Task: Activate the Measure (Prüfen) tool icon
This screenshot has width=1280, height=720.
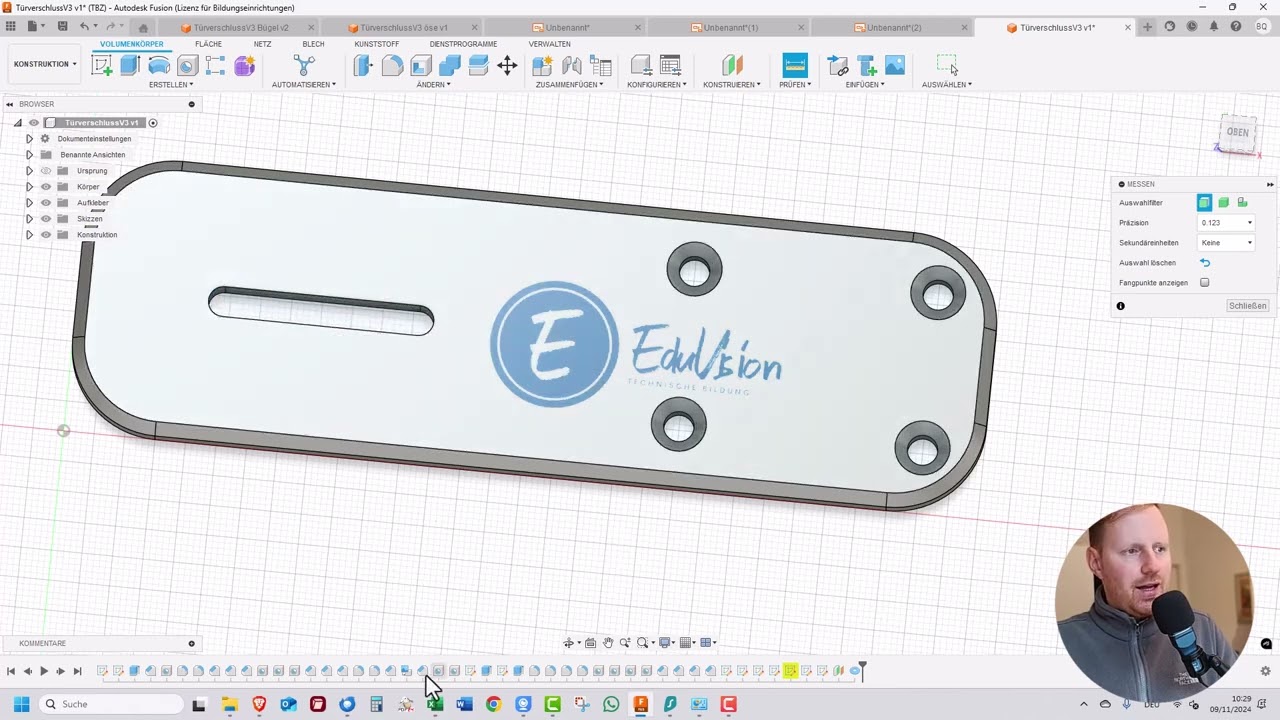Action: [x=795, y=66]
